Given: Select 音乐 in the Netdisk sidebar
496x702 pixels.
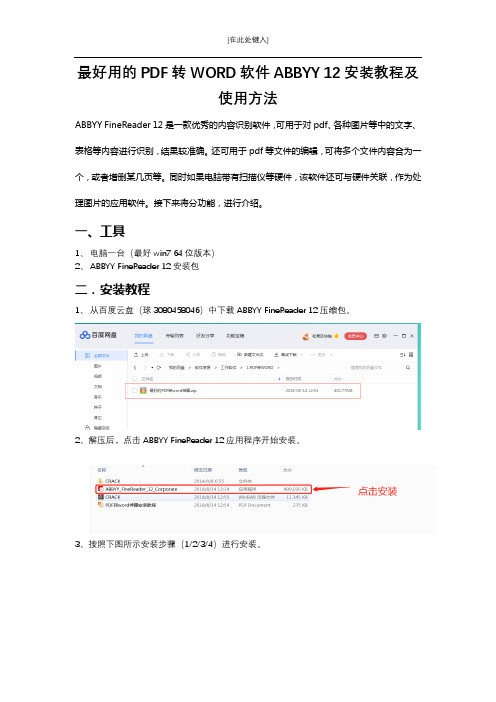Looking at the screenshot, I should tap(98, 397).
